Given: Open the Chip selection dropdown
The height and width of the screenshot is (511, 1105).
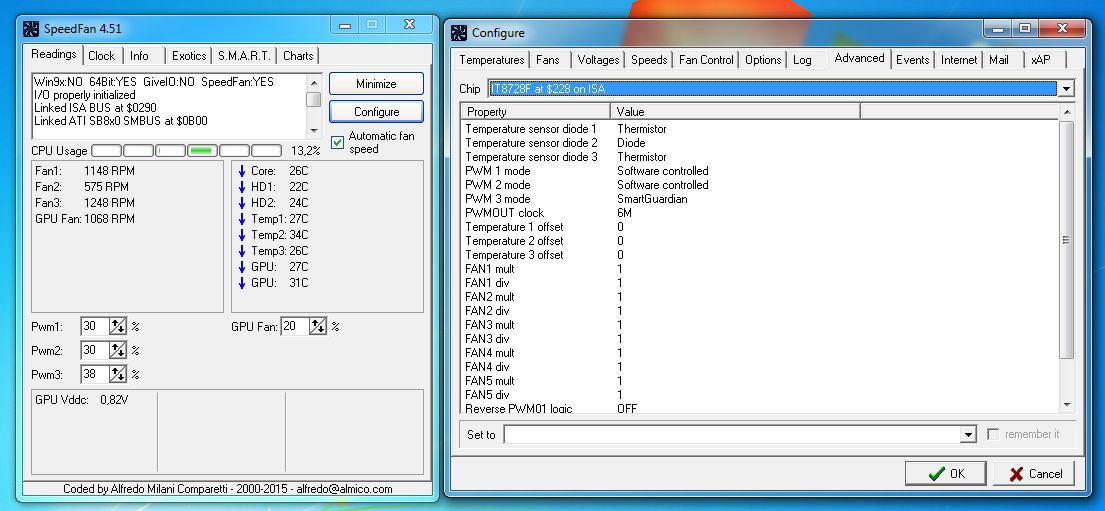Looking at the screenshot, I should click(1066, 89).
